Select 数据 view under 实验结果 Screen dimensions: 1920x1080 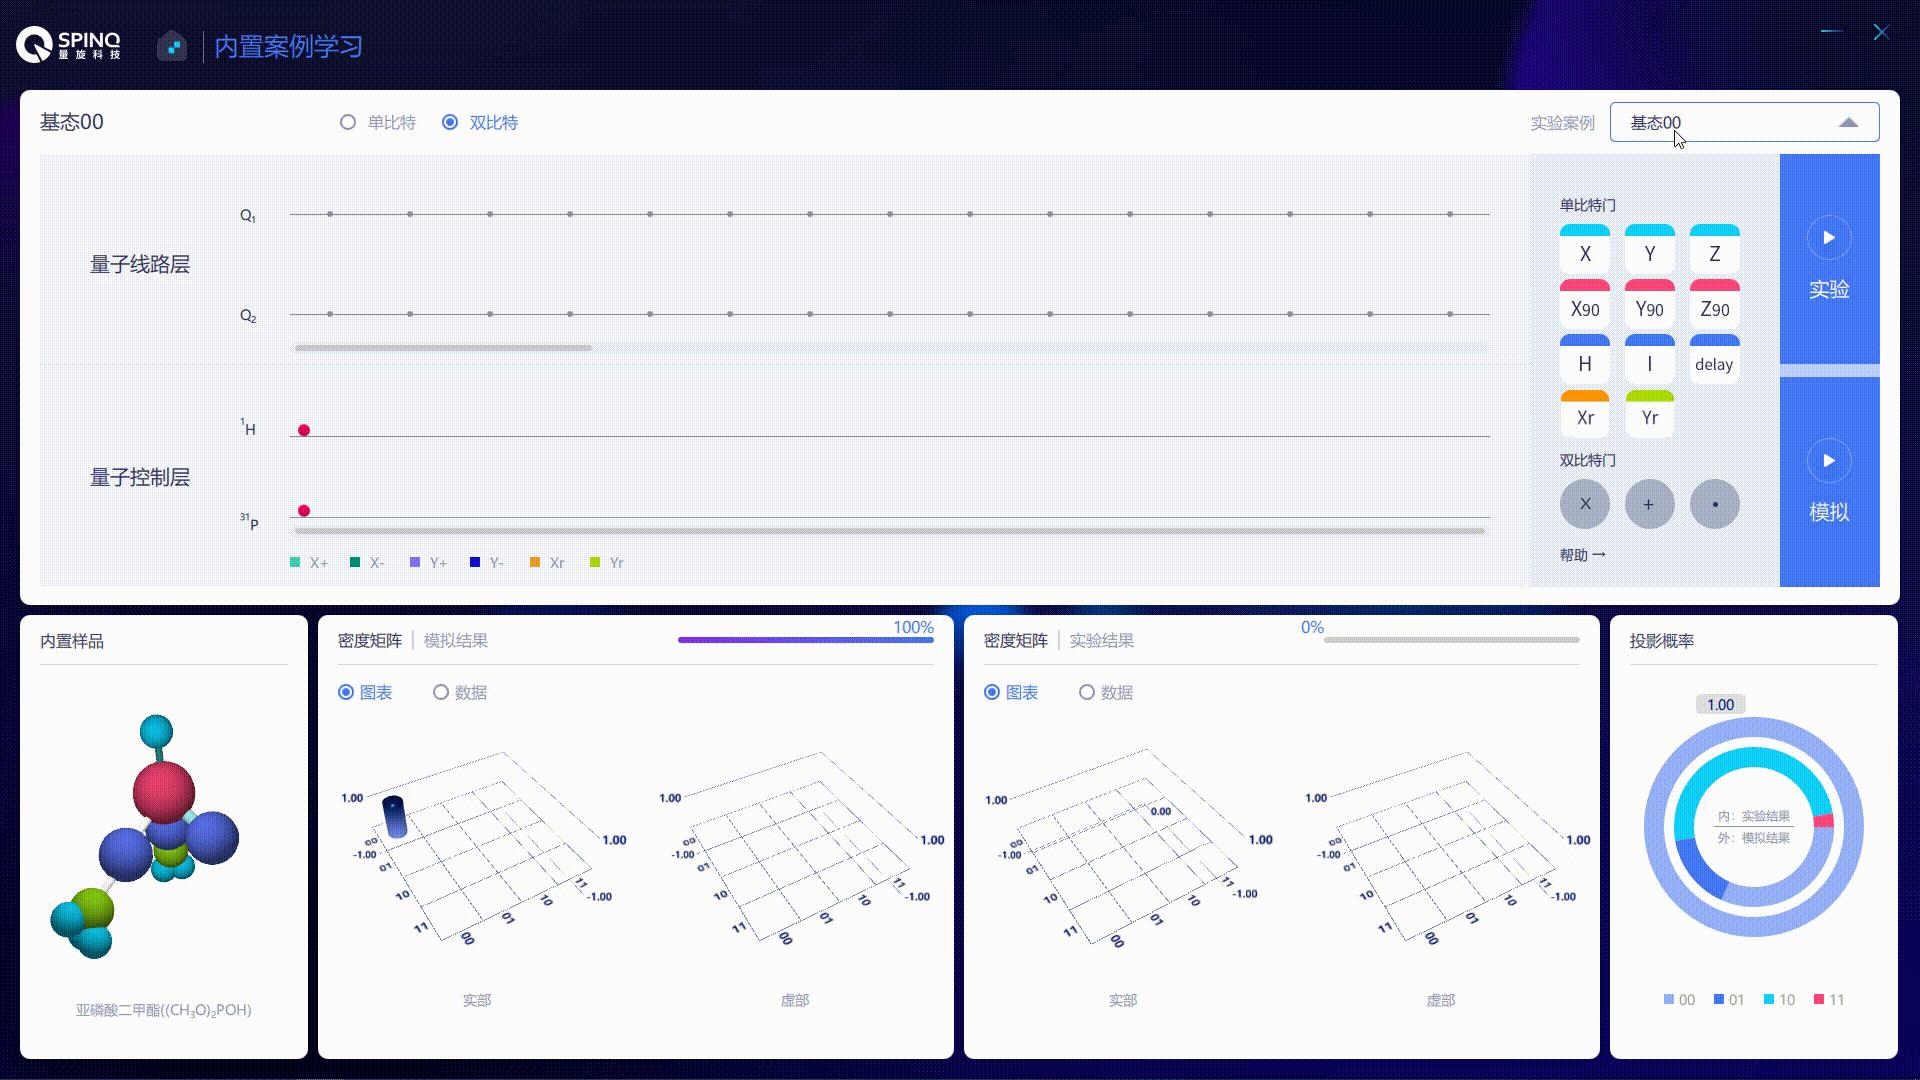[1087, 692]
